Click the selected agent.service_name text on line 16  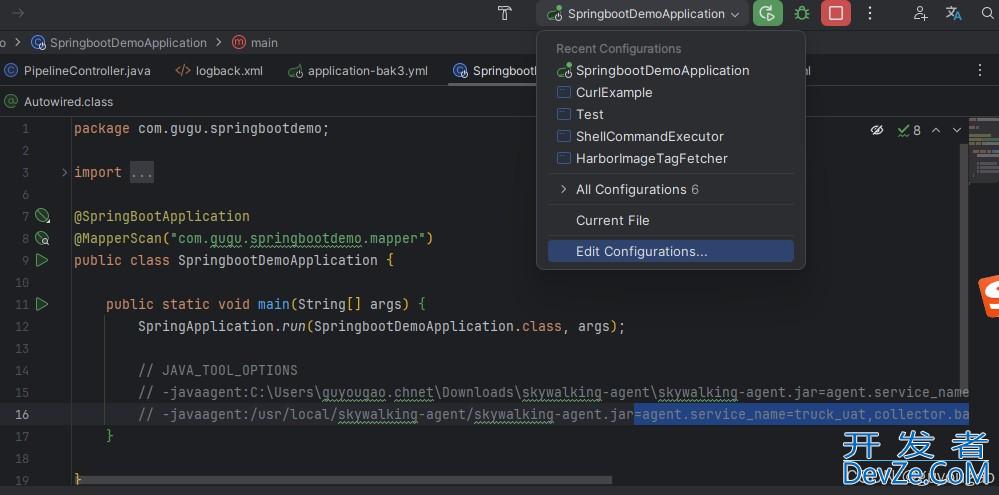coord(801,414)
